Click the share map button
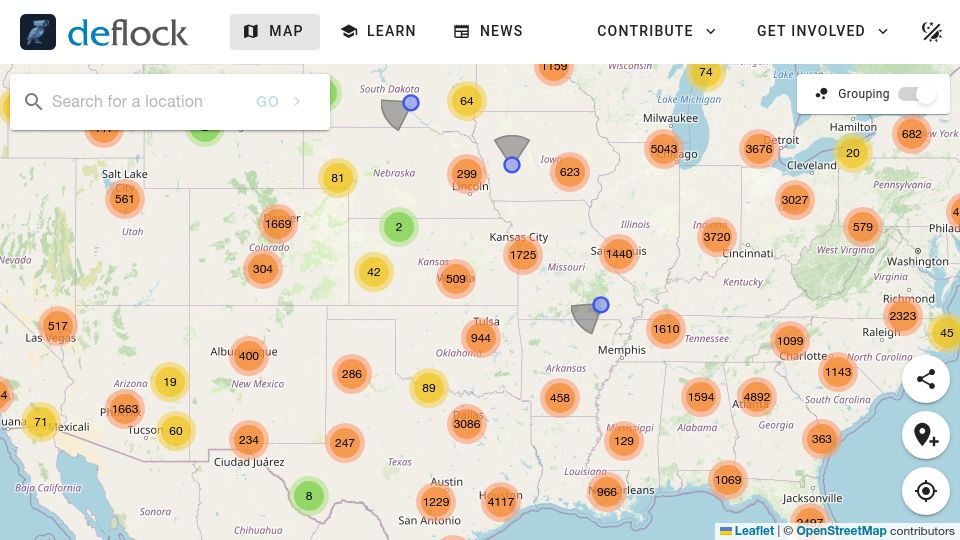960x540 pixels. click(x=926, y=379)
